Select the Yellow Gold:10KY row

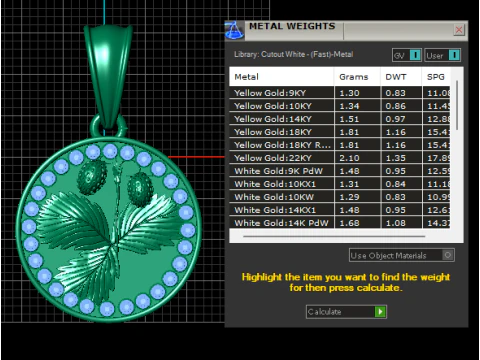click(x=340, y=106)
